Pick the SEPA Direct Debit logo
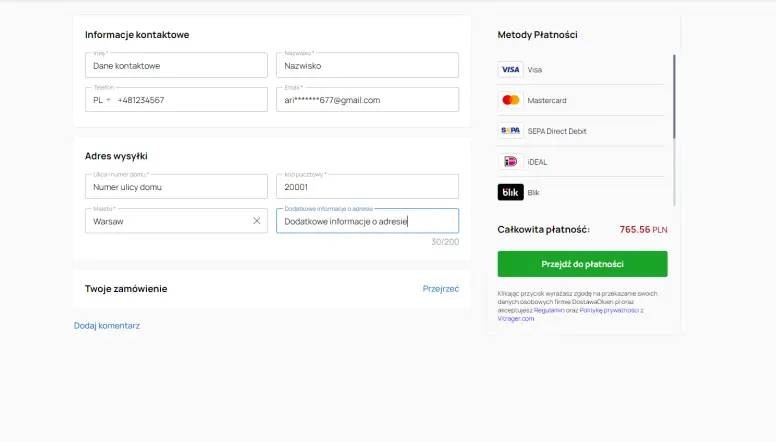Viewport: 776px width, 442px height. pyautogui.click(x=510, y=131)
